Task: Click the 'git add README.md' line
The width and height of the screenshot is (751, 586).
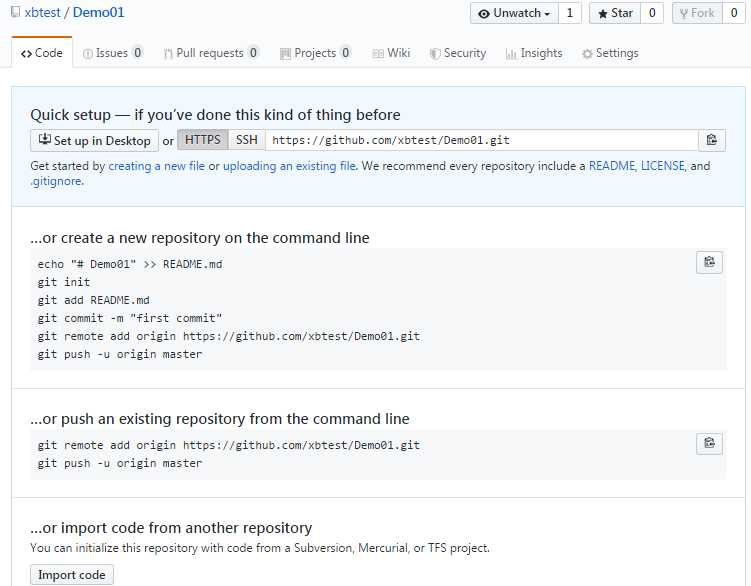Action: pyautogui.click(x=93, y=300)
